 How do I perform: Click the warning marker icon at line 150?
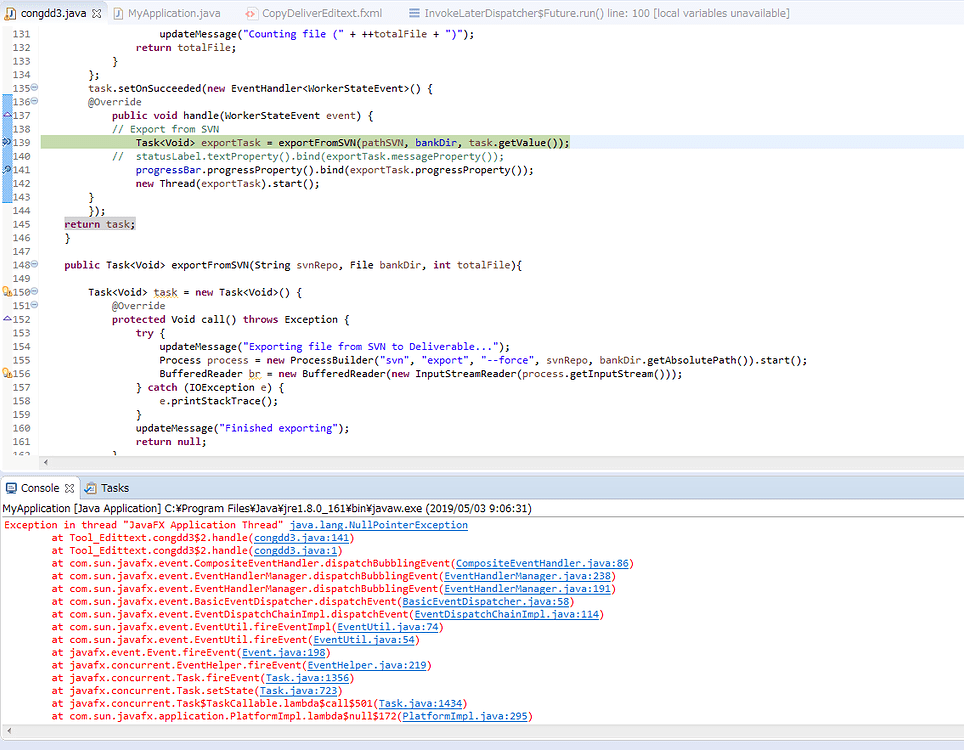(x=6, y=290)
